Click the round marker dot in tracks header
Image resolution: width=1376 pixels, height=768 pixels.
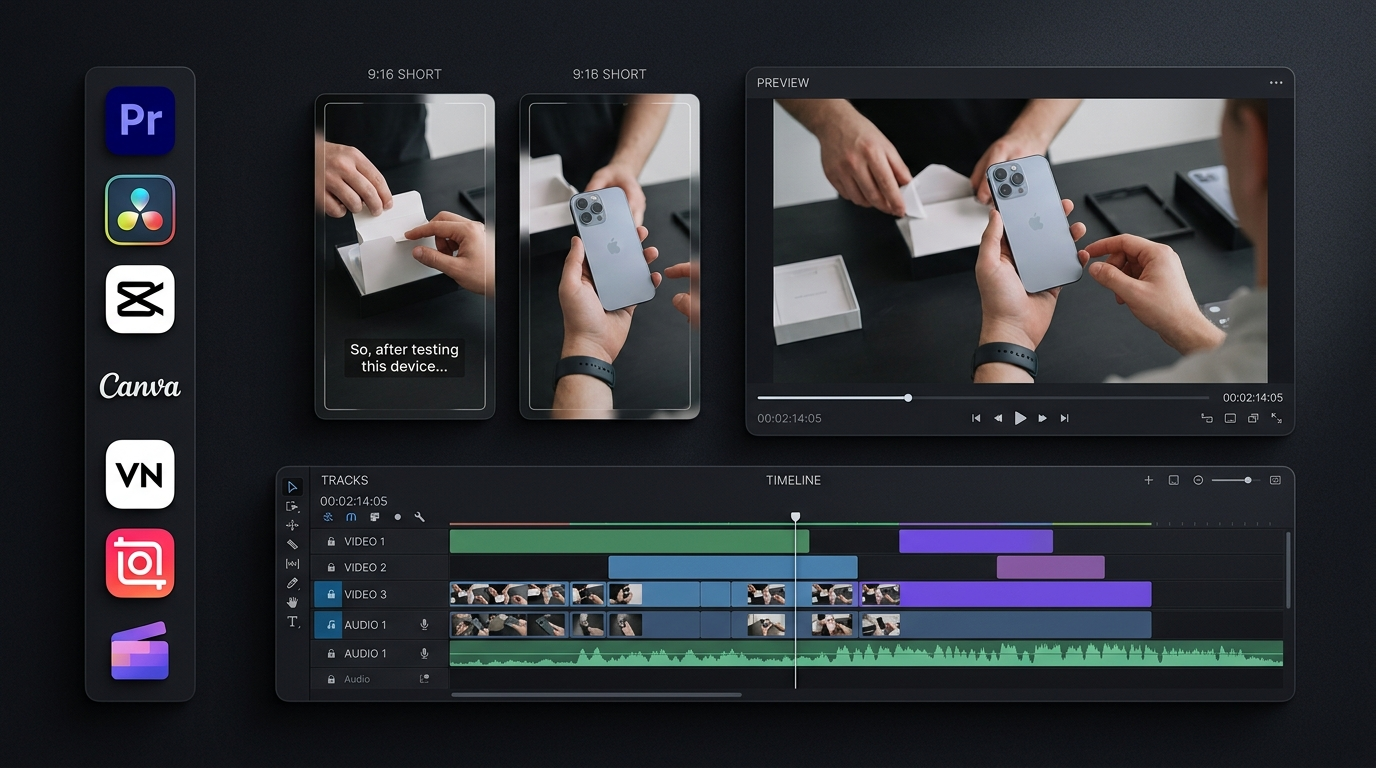click(397, 517)
